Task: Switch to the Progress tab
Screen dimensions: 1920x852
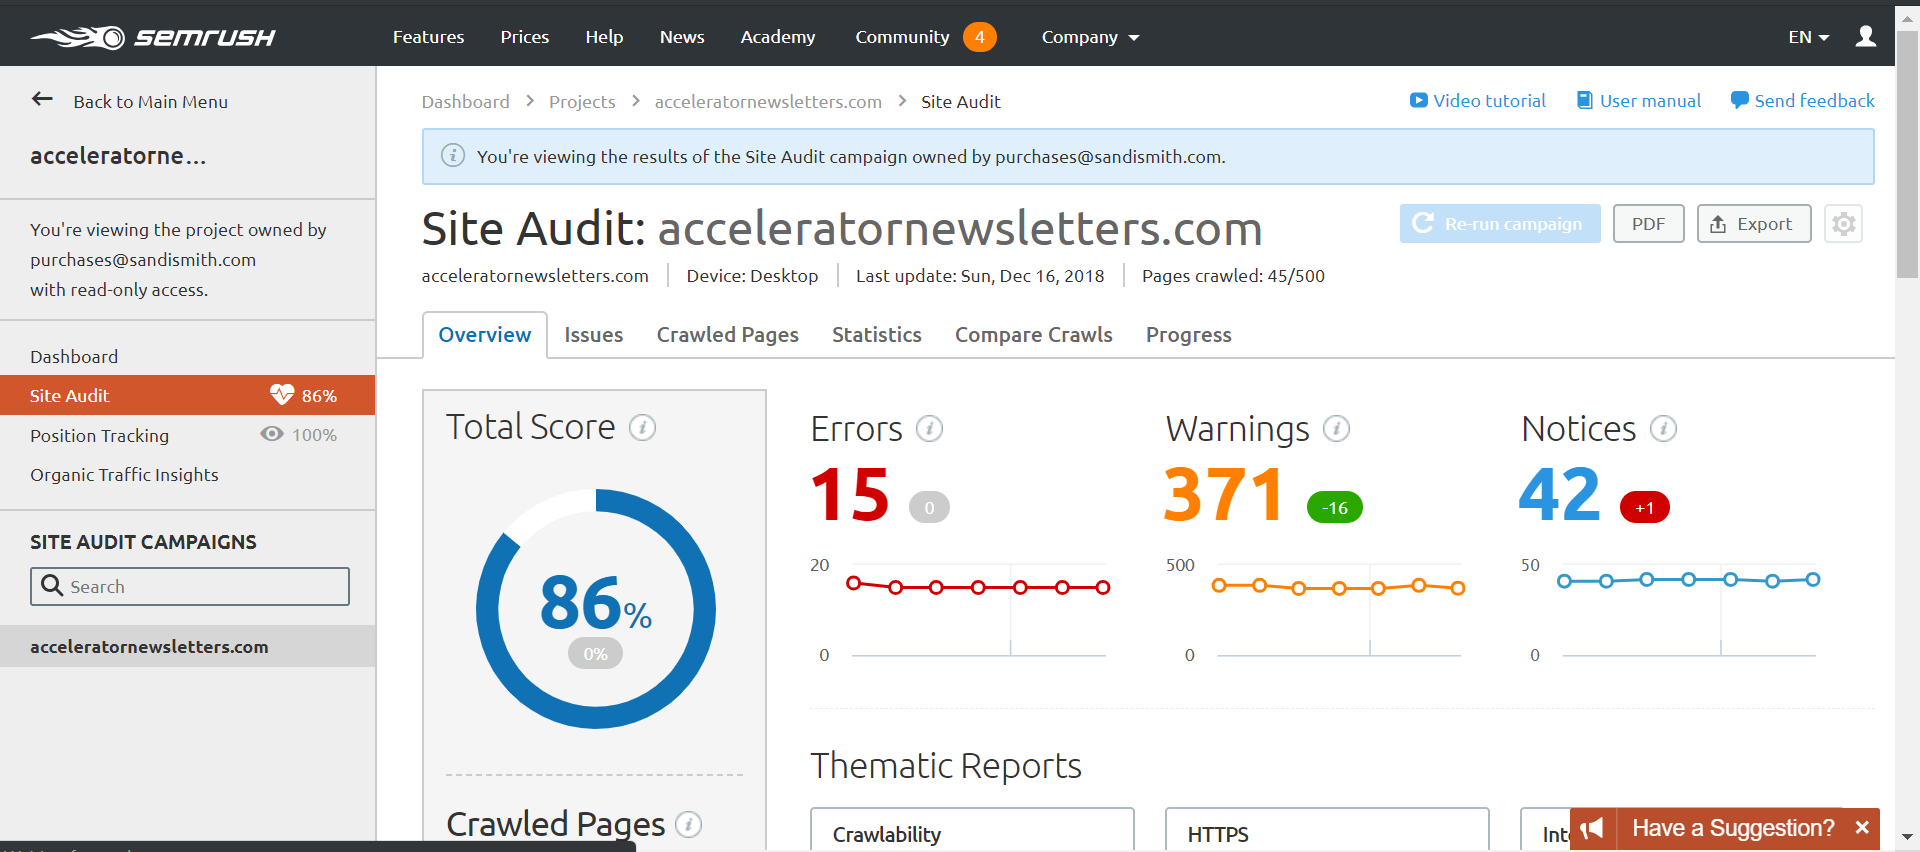Action: (x=1189, y=335)
